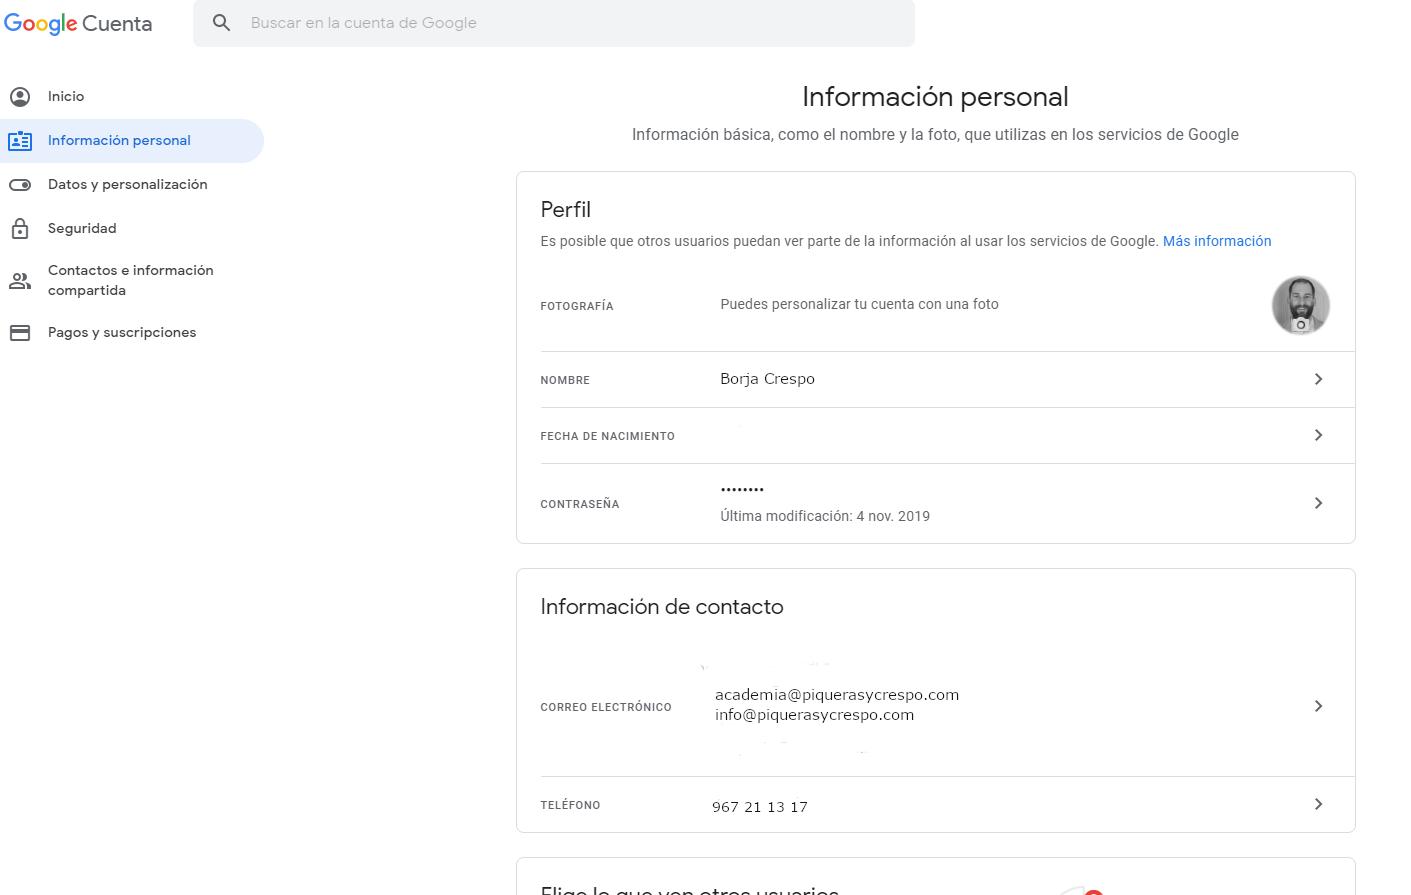Screen dimensions: 1411x895
Task: Click the TELÉFONO label
Action: click(x=570, y=805)
